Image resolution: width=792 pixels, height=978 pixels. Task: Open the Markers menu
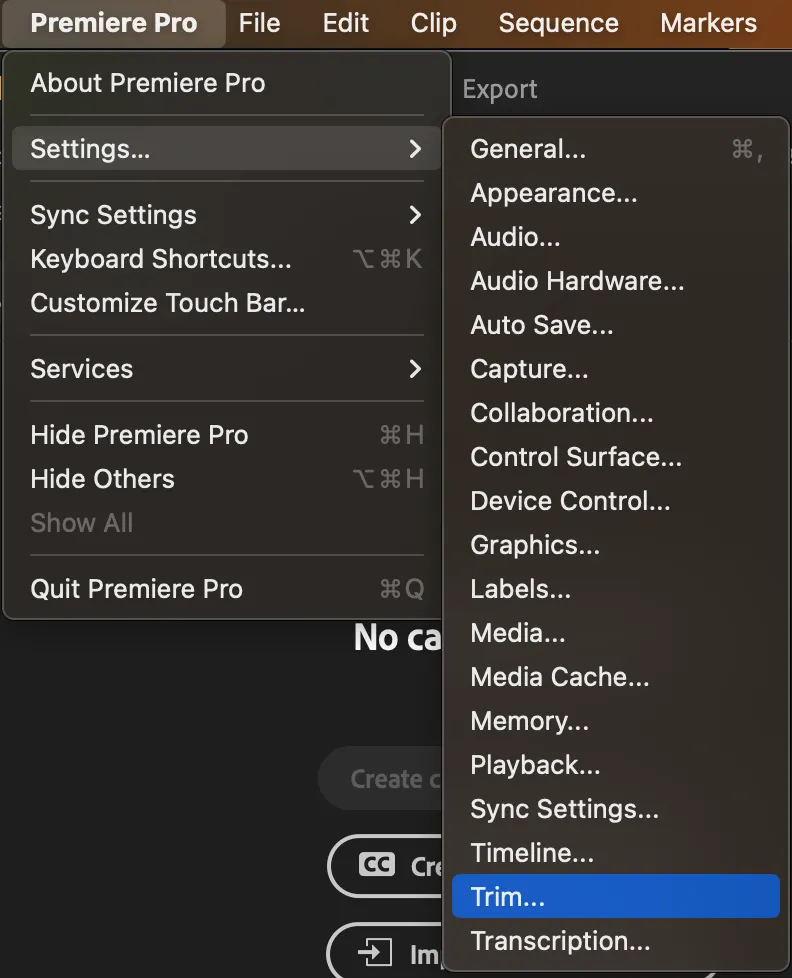pyautogui.click(x=708, y=23)
